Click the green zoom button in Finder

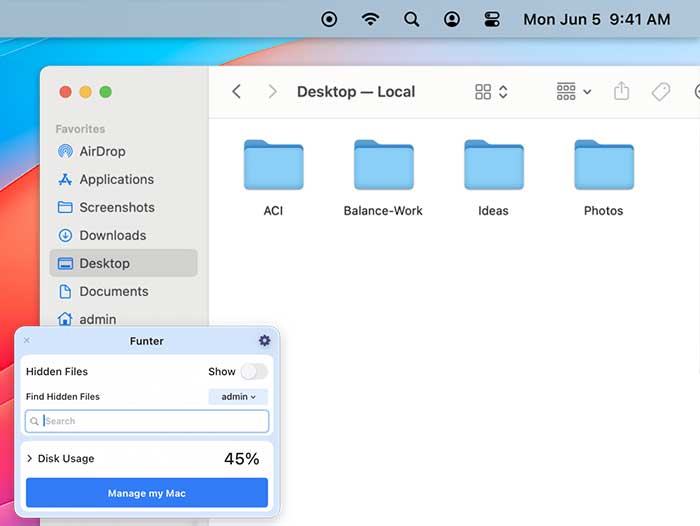tap(106, 92)
